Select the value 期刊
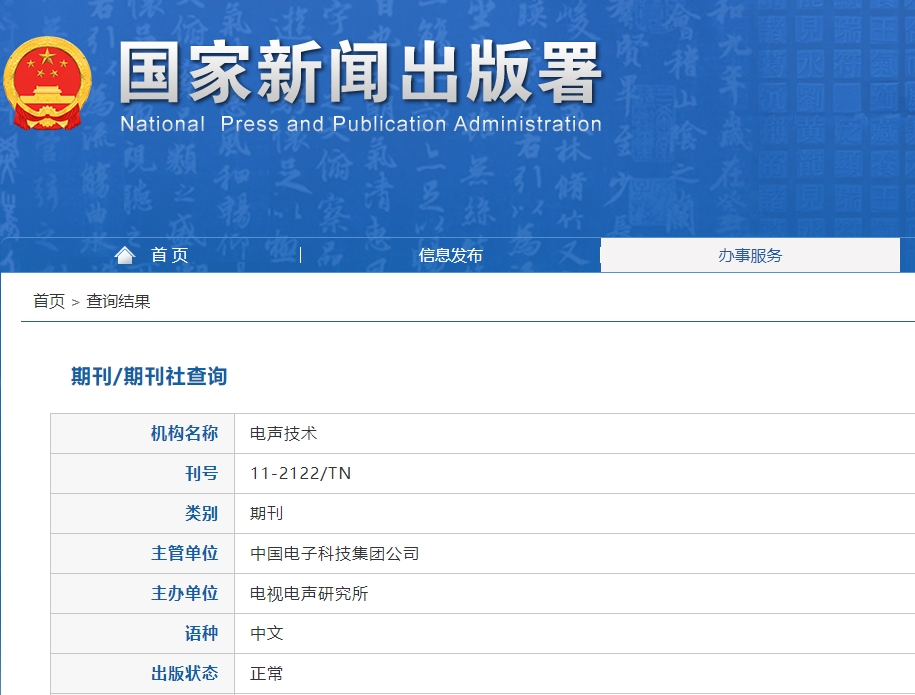Viewport: 915px width, 695px height. pos(267,514)
